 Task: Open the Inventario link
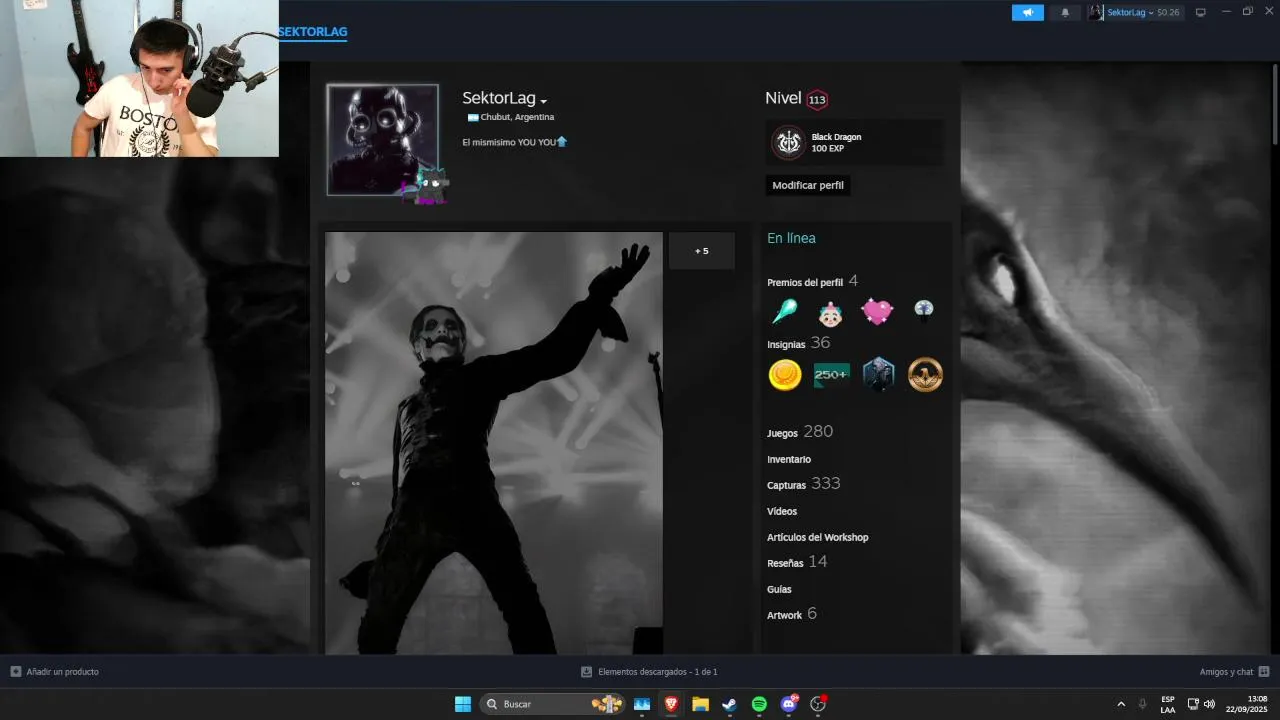pos(789,459)
